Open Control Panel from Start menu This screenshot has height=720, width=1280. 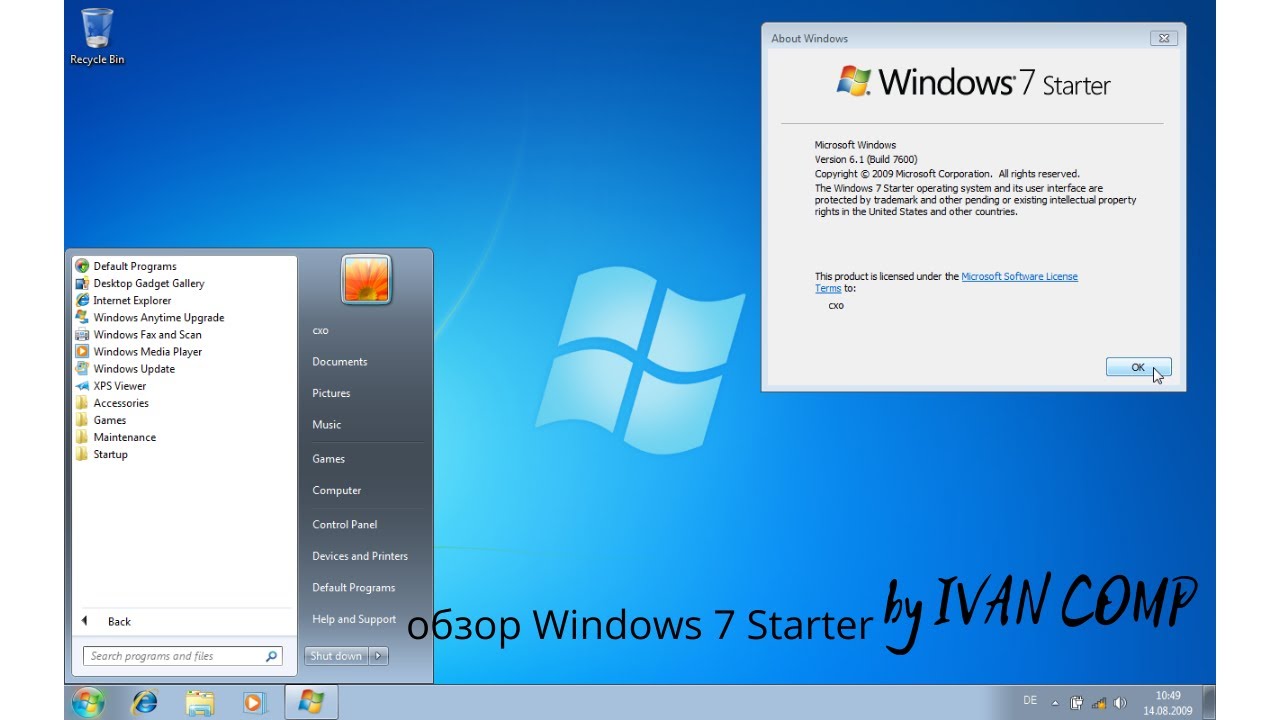click(x=345, y=524)
